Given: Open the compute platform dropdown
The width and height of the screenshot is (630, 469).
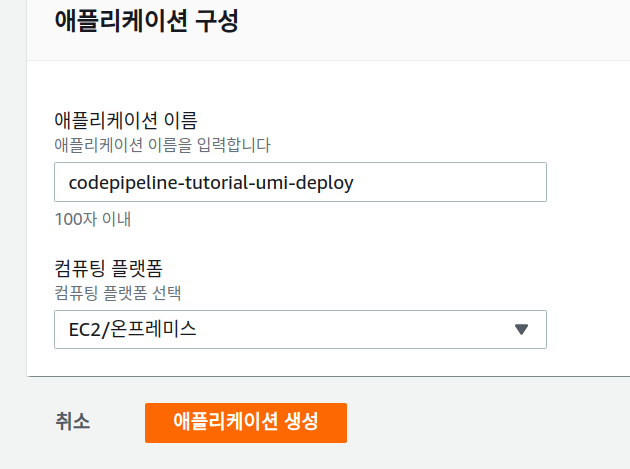Looking at the screenshot, I should click(x=300, y=329).
